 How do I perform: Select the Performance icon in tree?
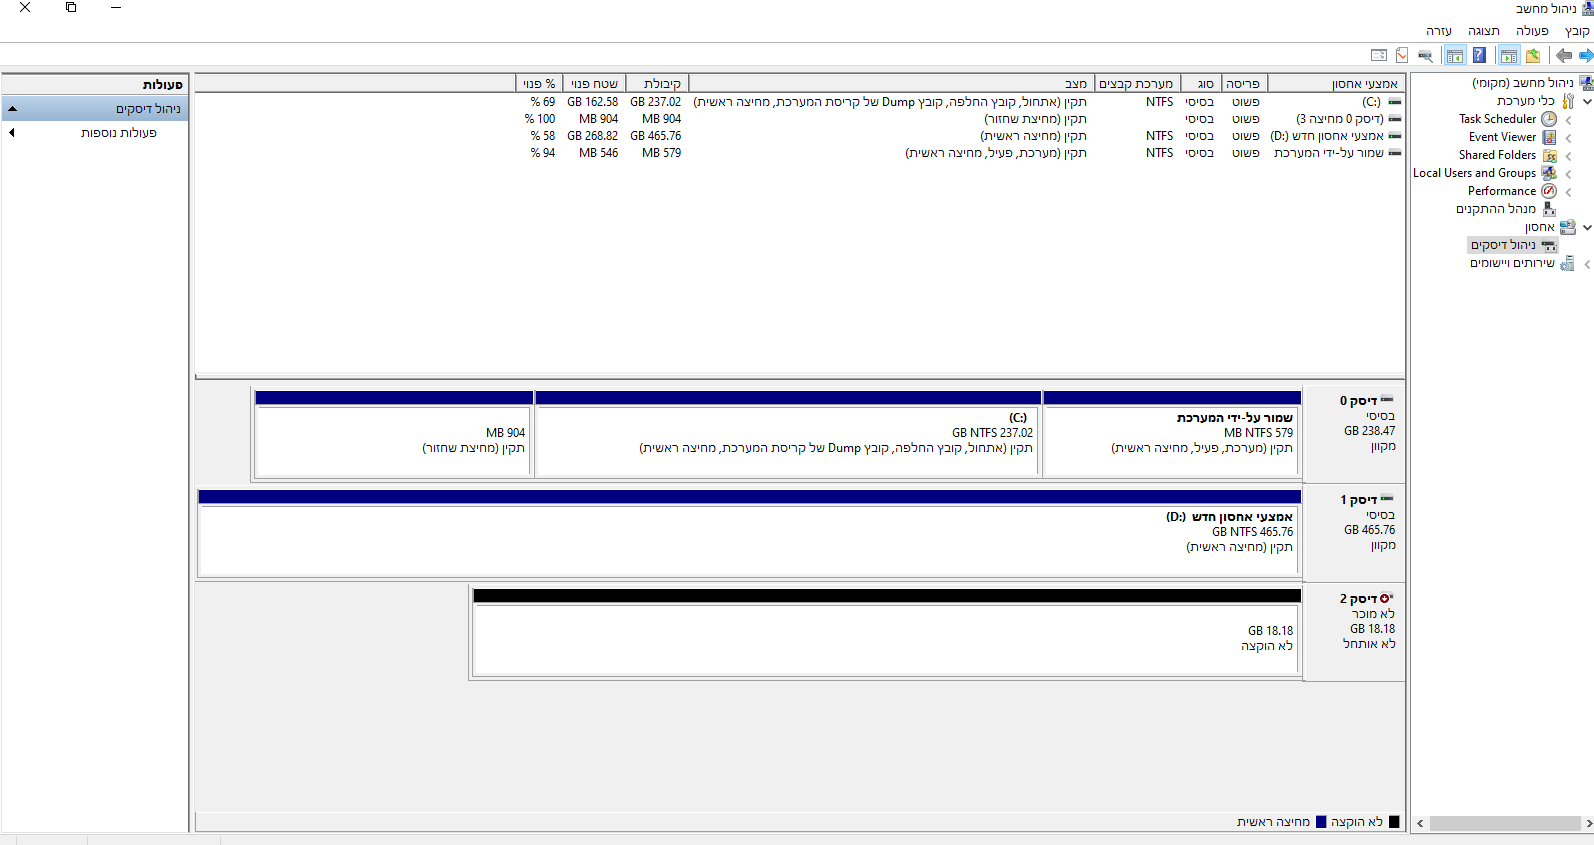[x=1549, y=191]
